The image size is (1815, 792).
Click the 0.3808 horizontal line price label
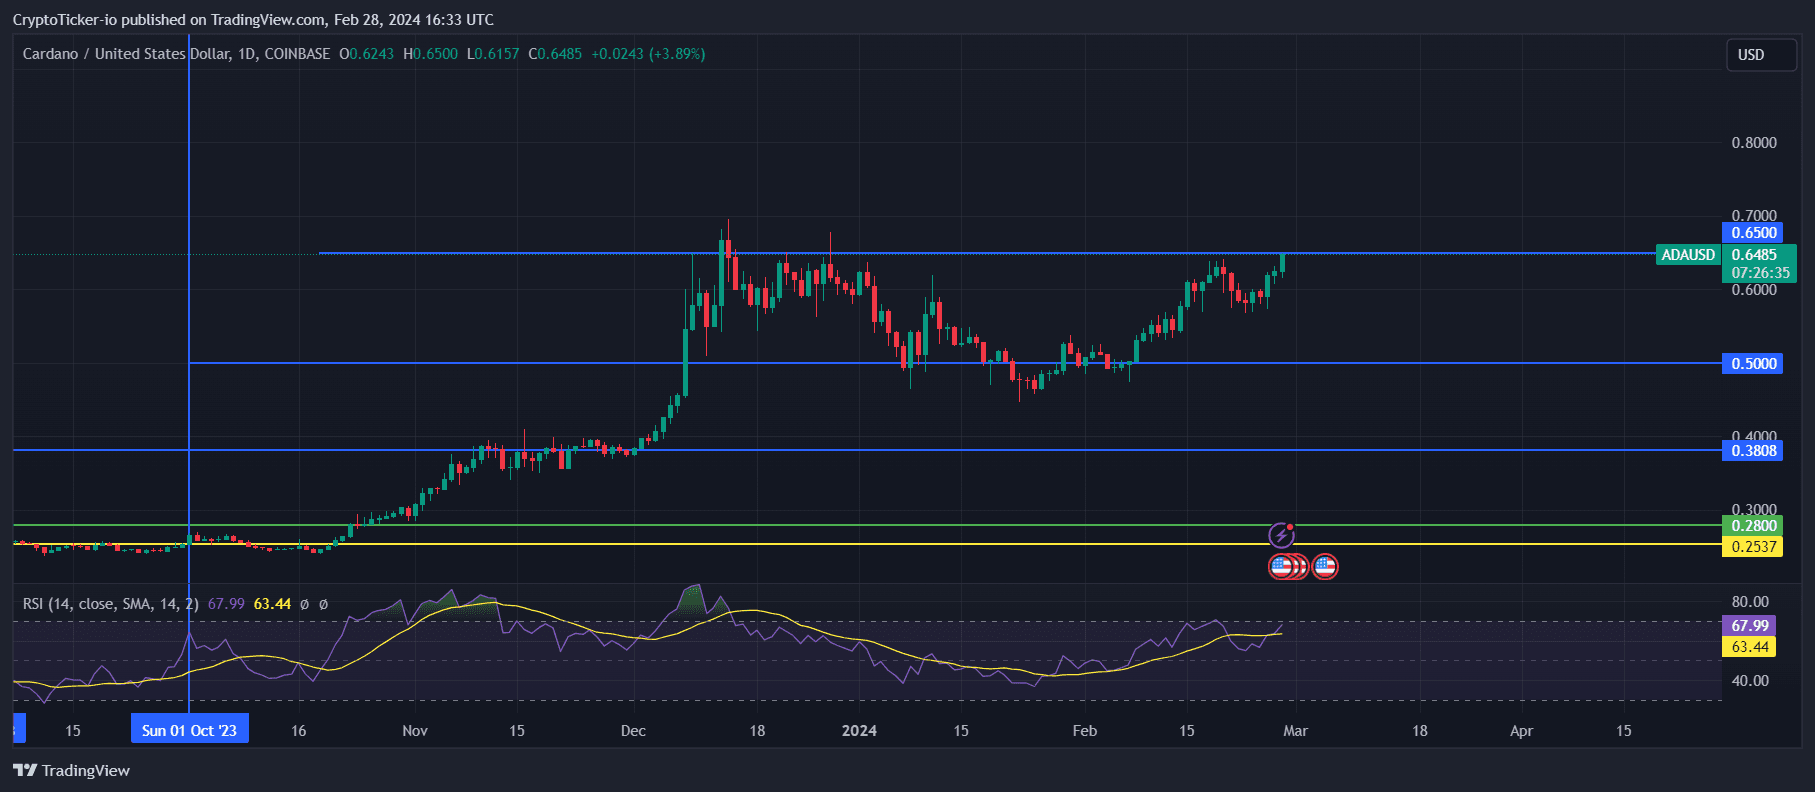1753,451
